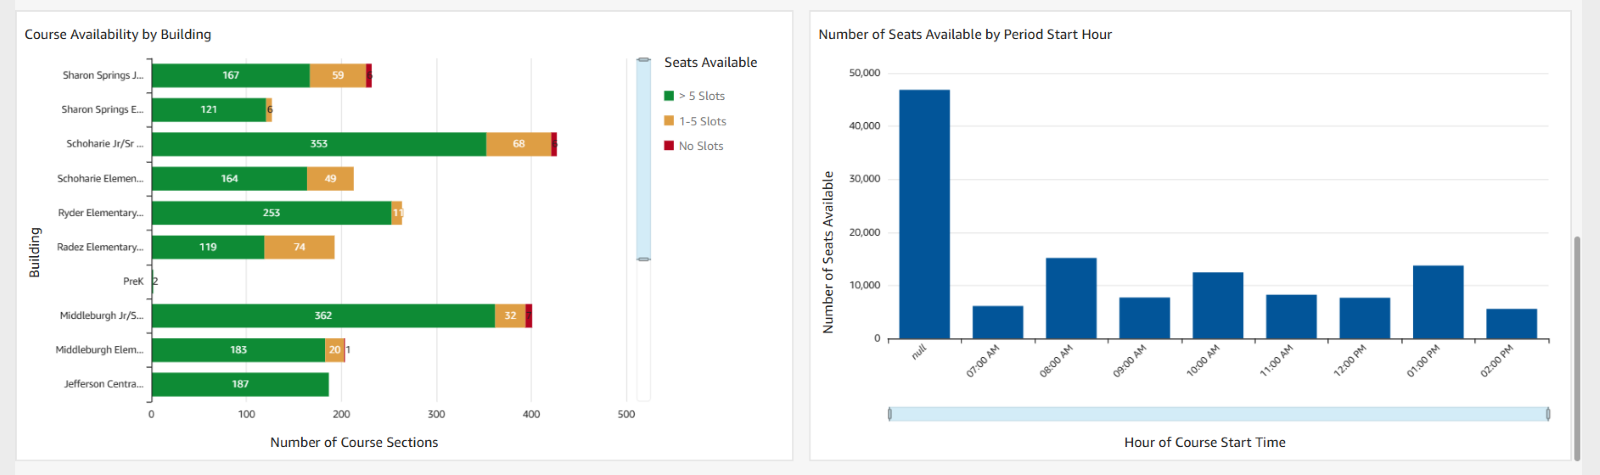The height and width of the screenshot is (475, 1600).
Task: Click Schoharie Jr/Sr green segment 353
Action: 319,144
